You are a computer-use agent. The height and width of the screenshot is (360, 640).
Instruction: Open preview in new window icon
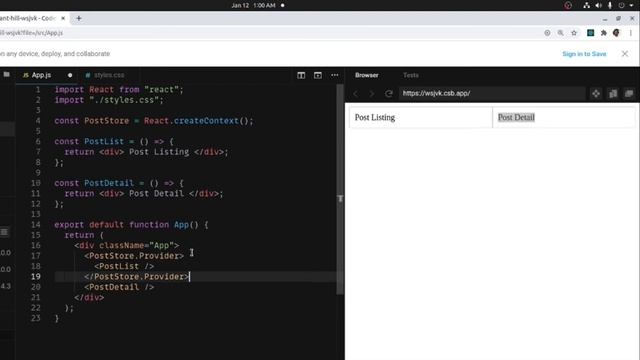pyautogui.click(x=629, y=93)
